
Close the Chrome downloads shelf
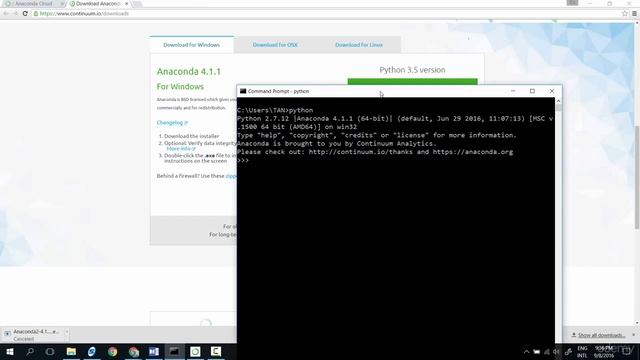click(633, 335)
